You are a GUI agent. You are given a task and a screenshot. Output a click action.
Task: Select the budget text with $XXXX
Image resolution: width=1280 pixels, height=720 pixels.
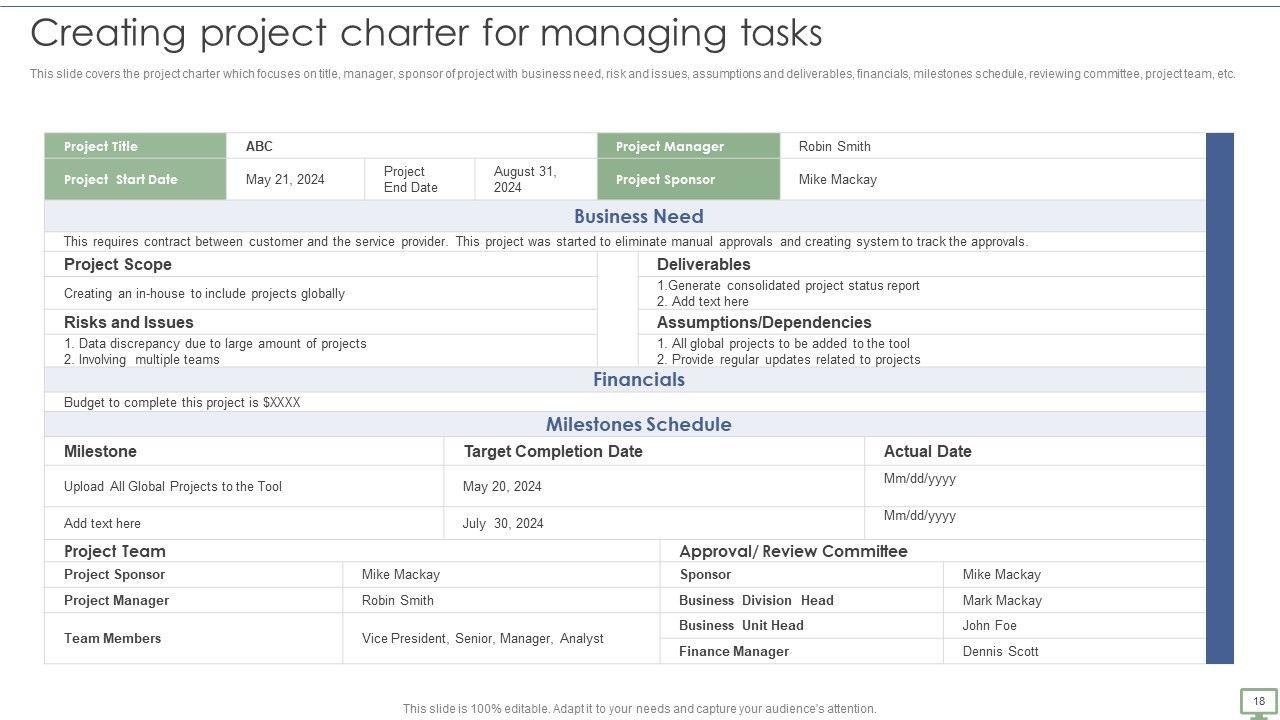[x=182, y=403]
